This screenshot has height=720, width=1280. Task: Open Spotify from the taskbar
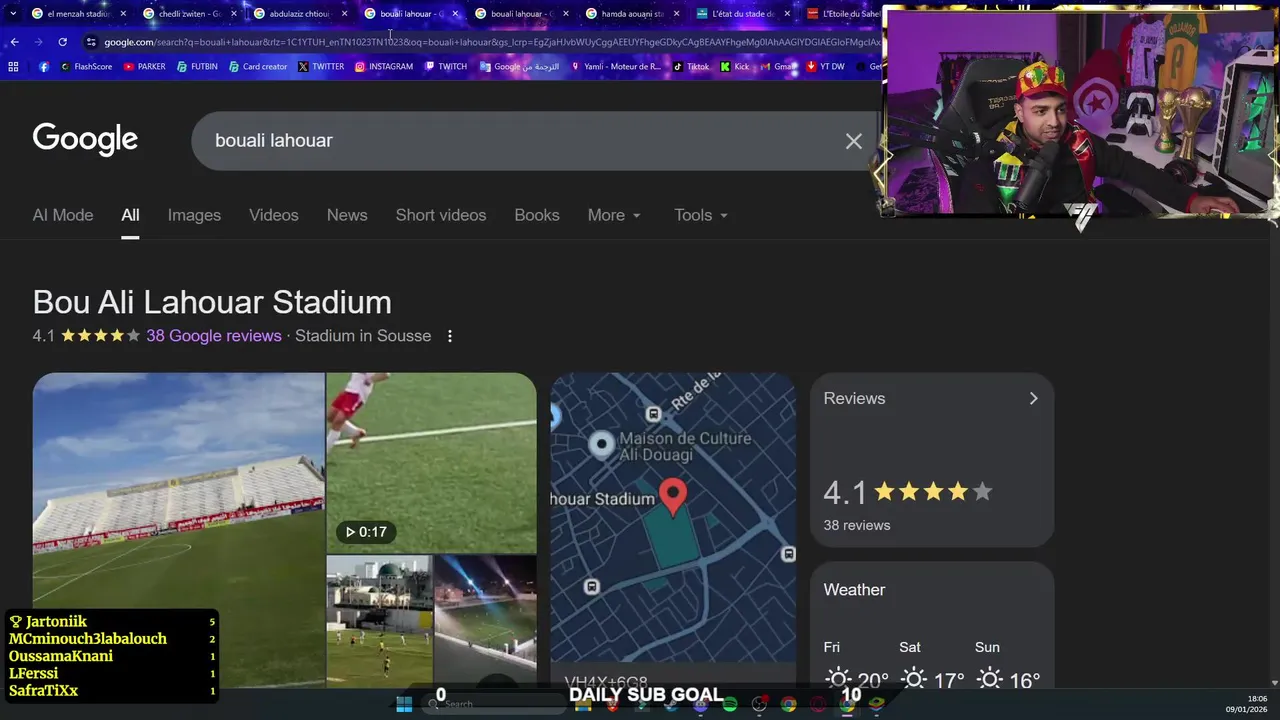click(730, 705)
